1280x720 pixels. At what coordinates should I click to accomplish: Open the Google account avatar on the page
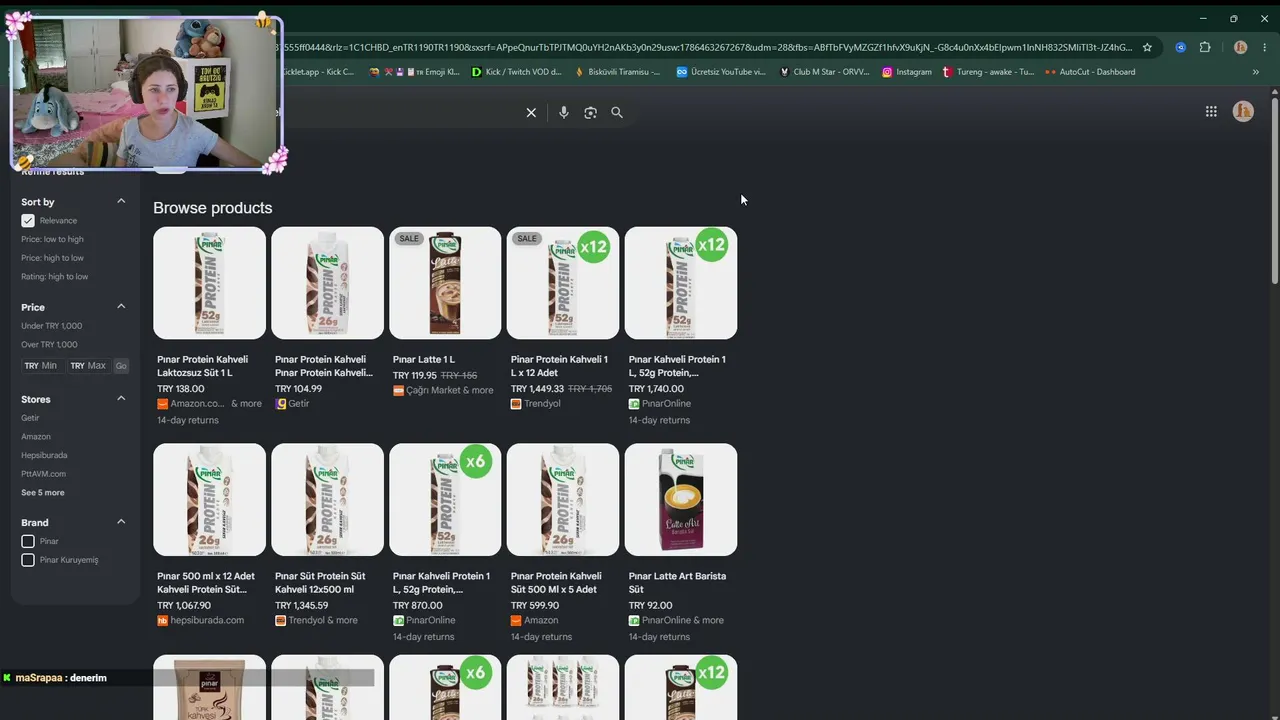click(1243, 112)
